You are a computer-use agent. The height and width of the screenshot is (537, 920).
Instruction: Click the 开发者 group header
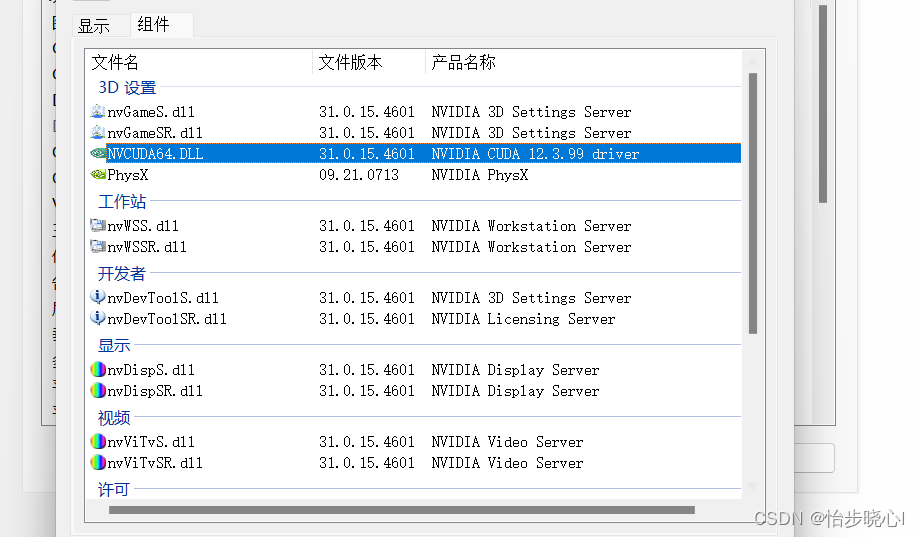tap(121, 273)
